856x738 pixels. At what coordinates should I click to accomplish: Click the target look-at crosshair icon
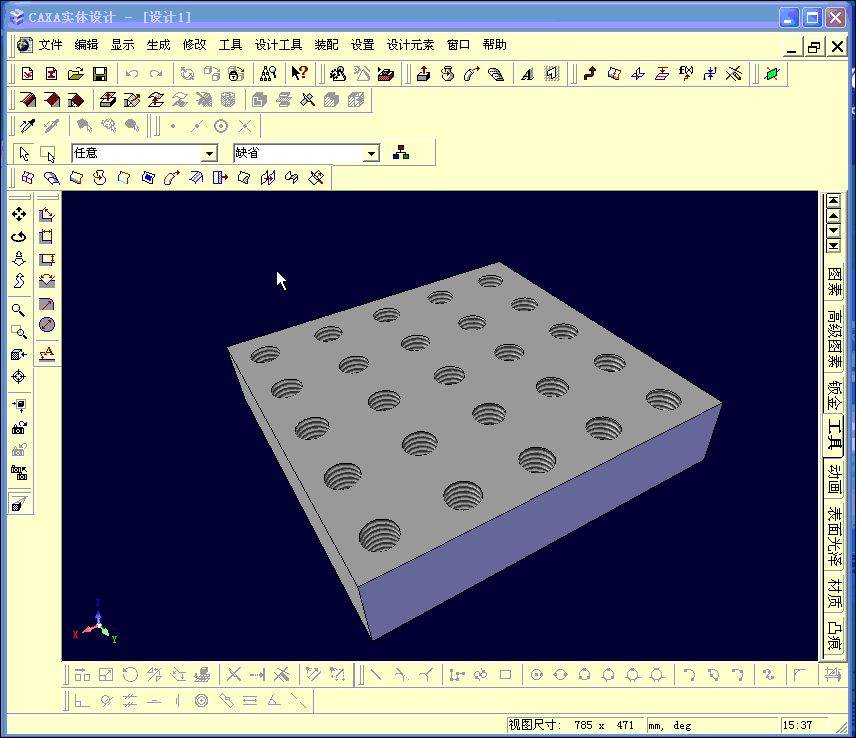[x=19, y=377]
